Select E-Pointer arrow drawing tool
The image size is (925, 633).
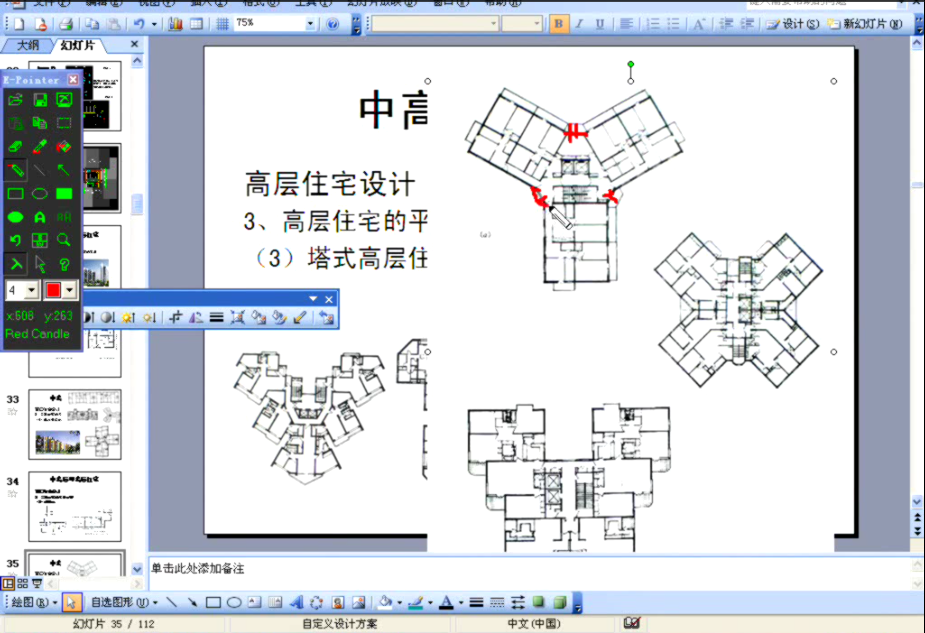coord(64,170)
